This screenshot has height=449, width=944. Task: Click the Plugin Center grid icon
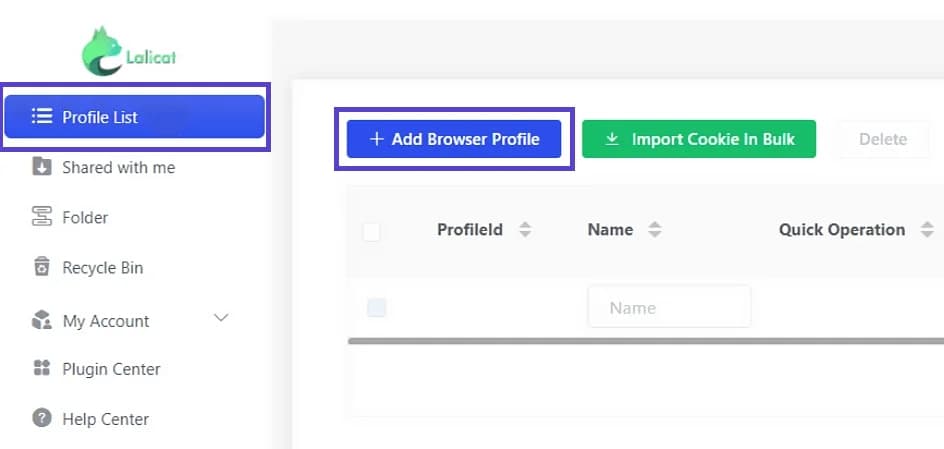pyautogui.click(x=42, y=368)
